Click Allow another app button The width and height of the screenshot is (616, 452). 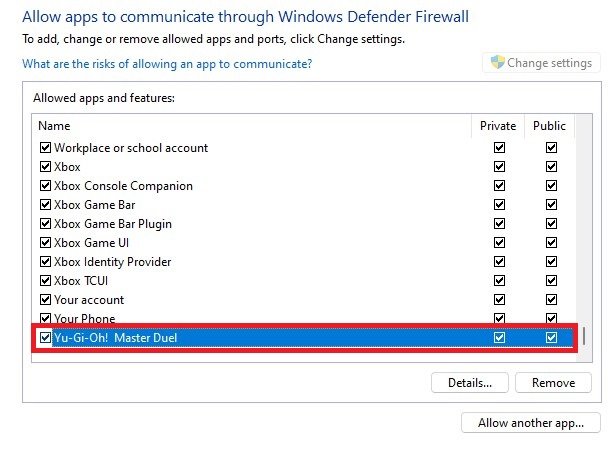[530, 423]
